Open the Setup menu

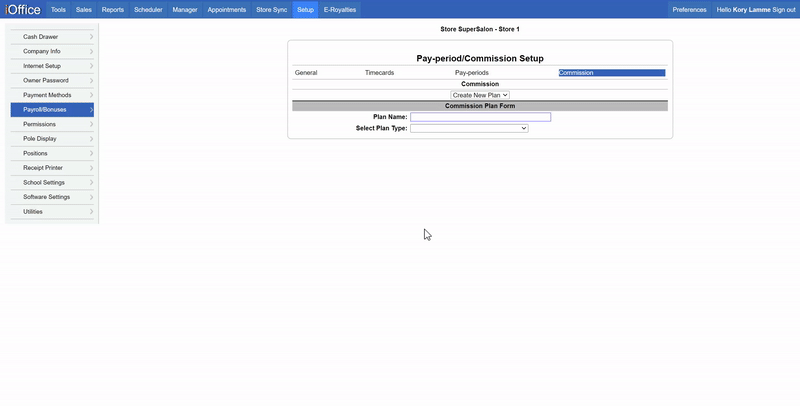[306, 10]
